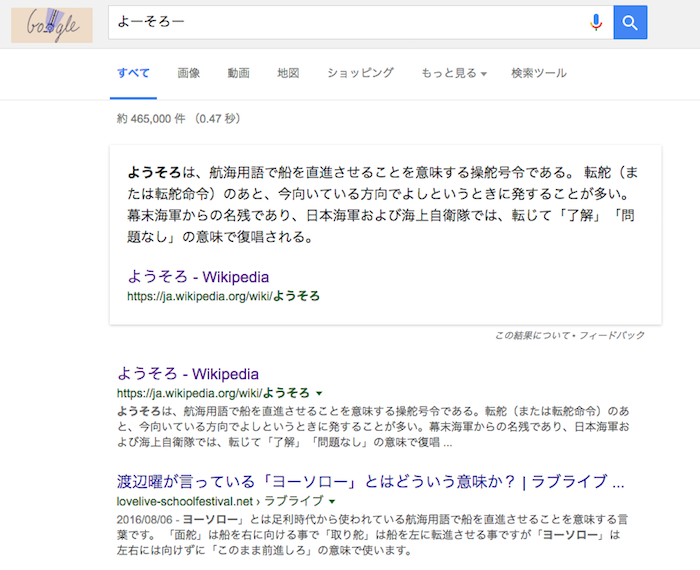Viewport: 700px width, 570px height.
Task: Open the ショッピング tab
Action: 360,73
